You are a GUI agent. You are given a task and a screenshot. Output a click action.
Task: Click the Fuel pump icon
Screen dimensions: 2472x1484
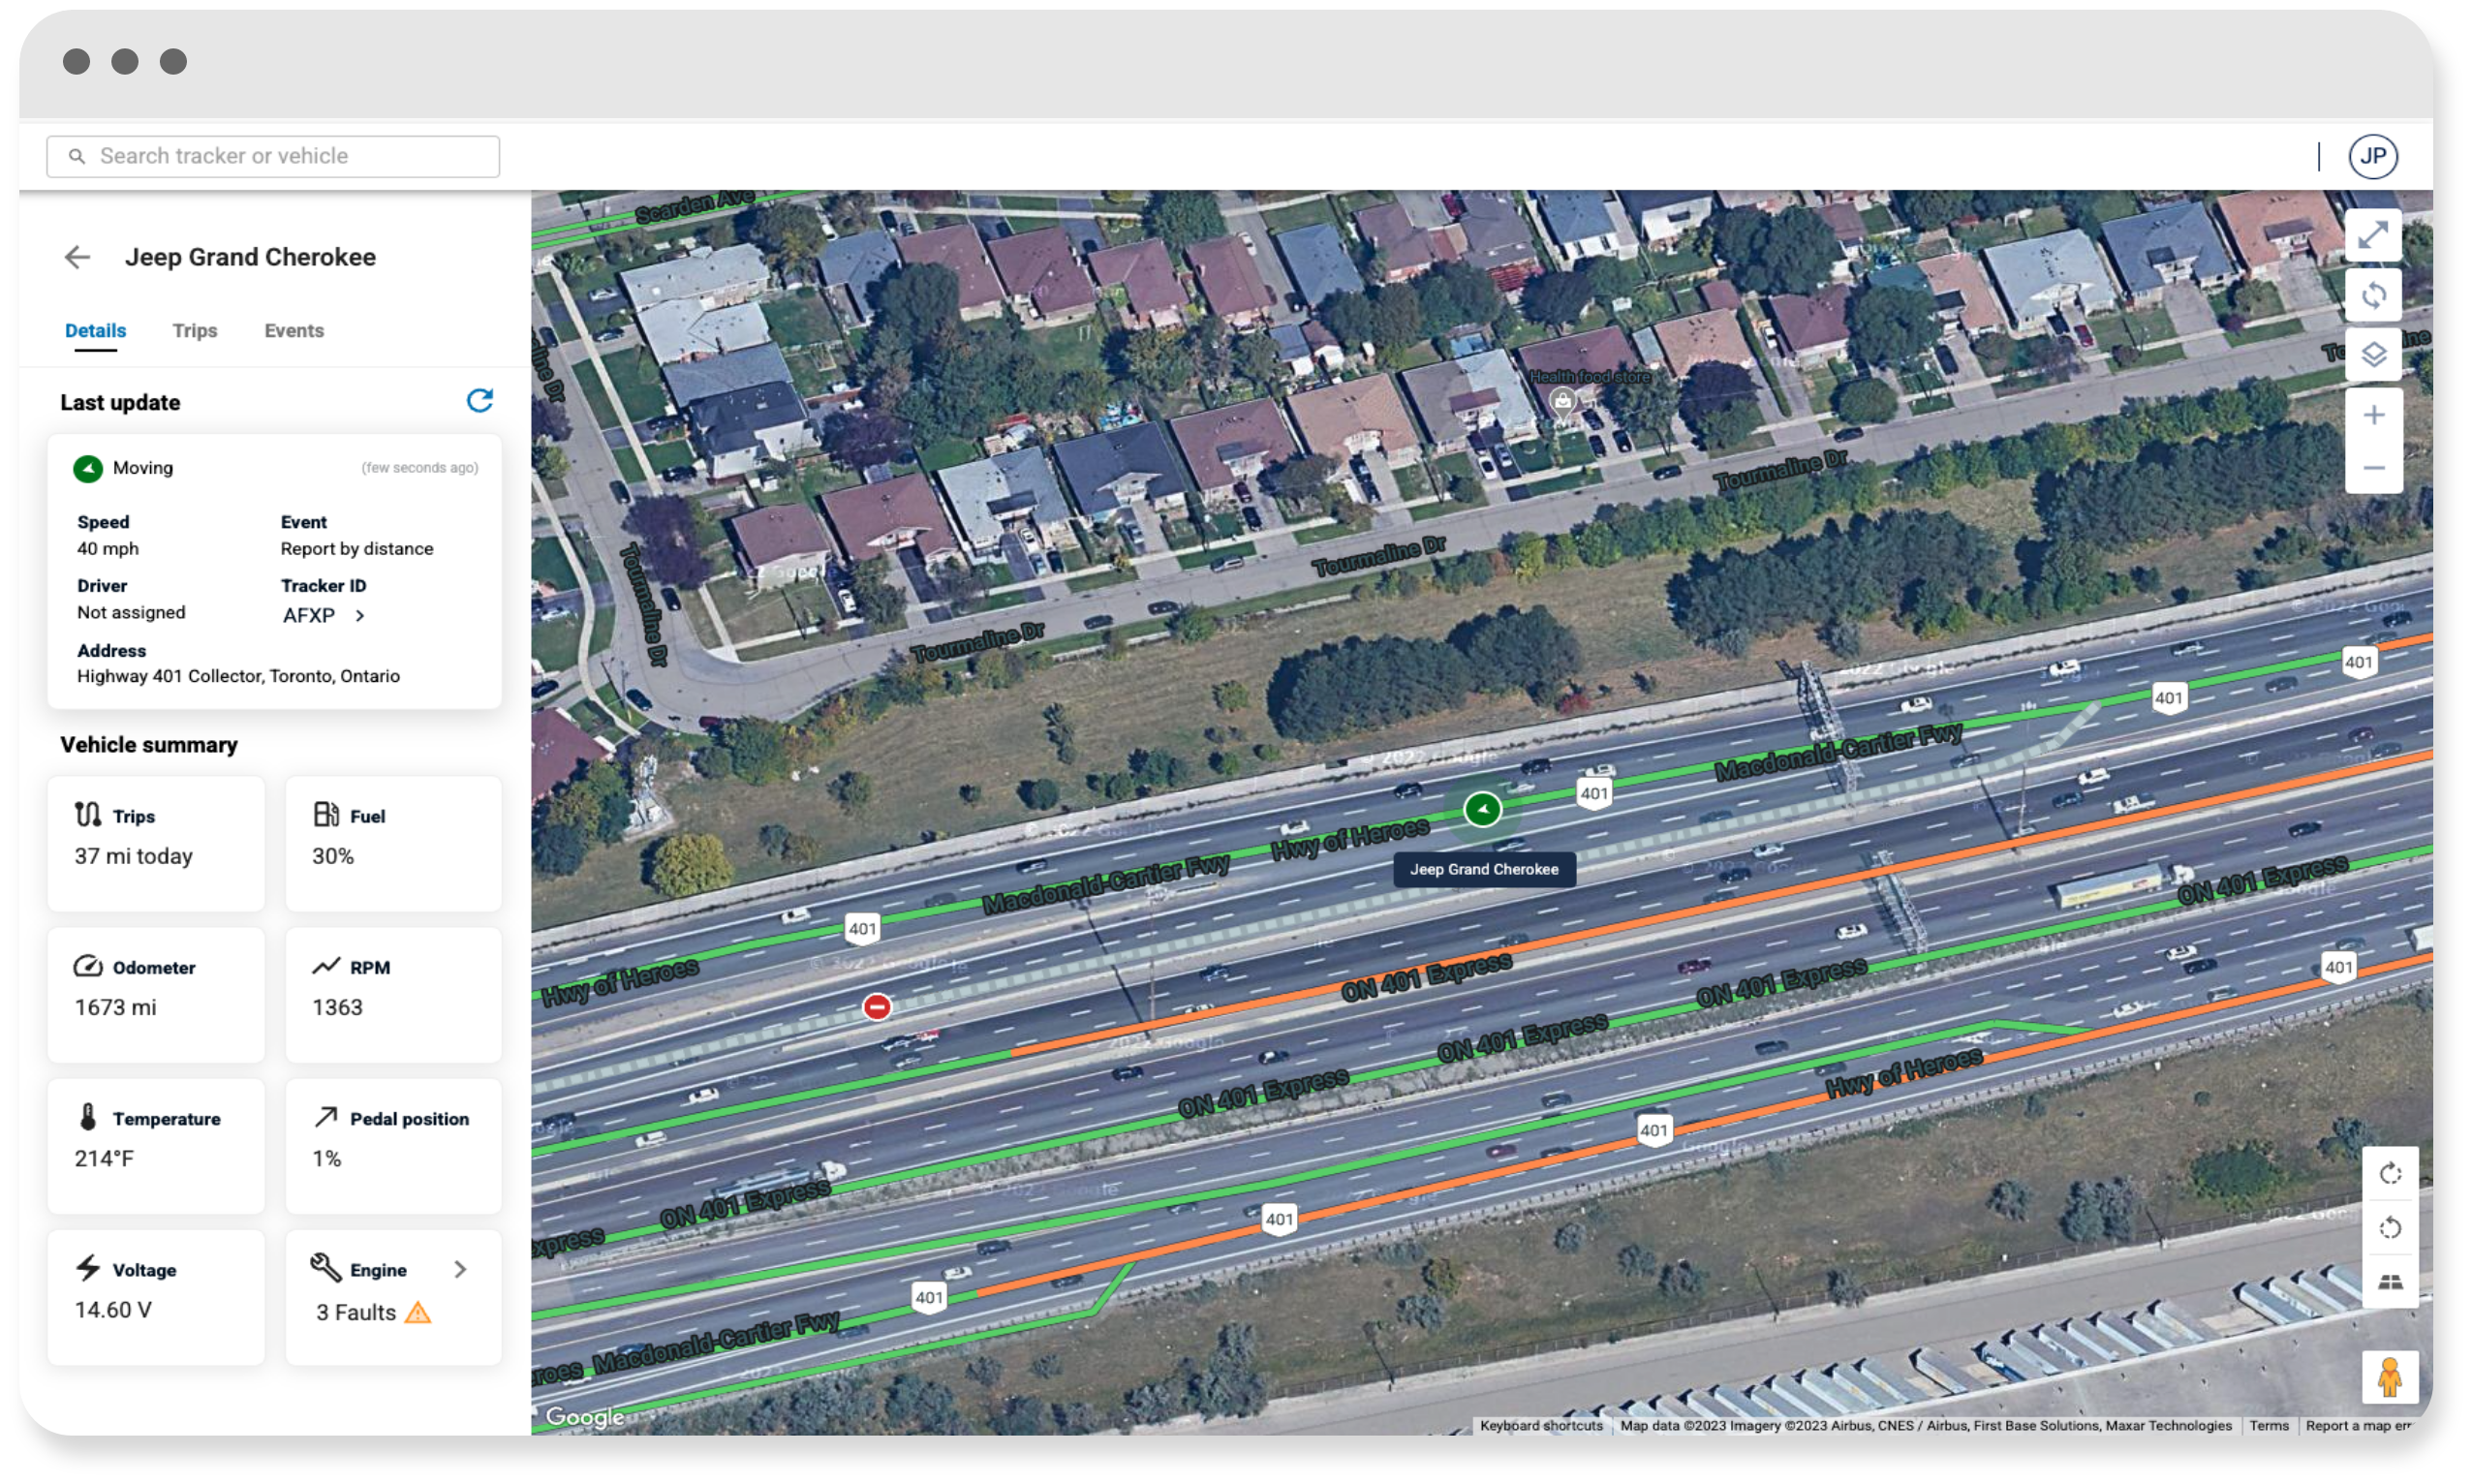(x=326, y=815)
